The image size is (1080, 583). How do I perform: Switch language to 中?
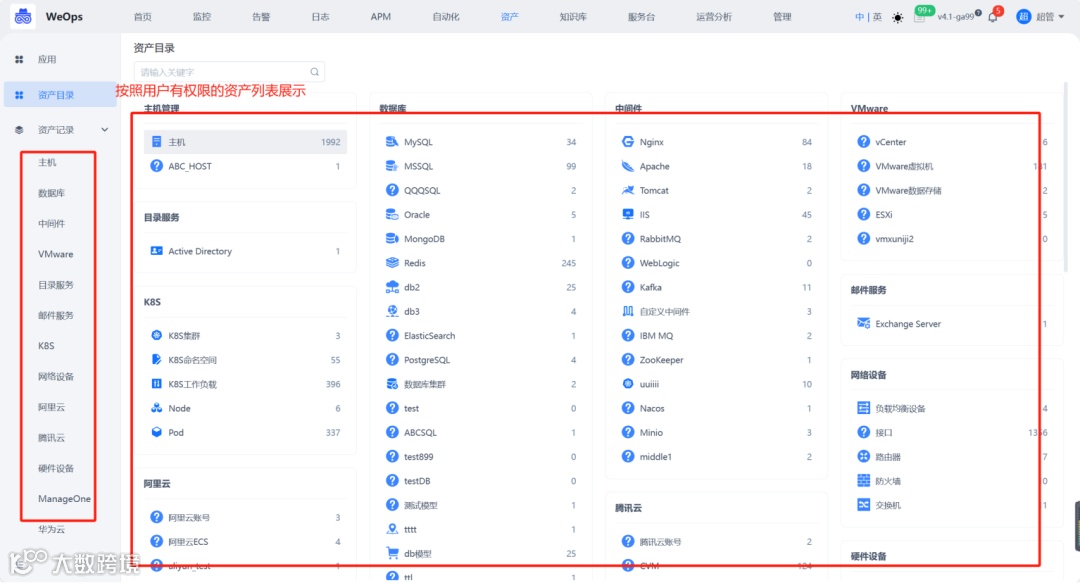(x=859, y=17)
